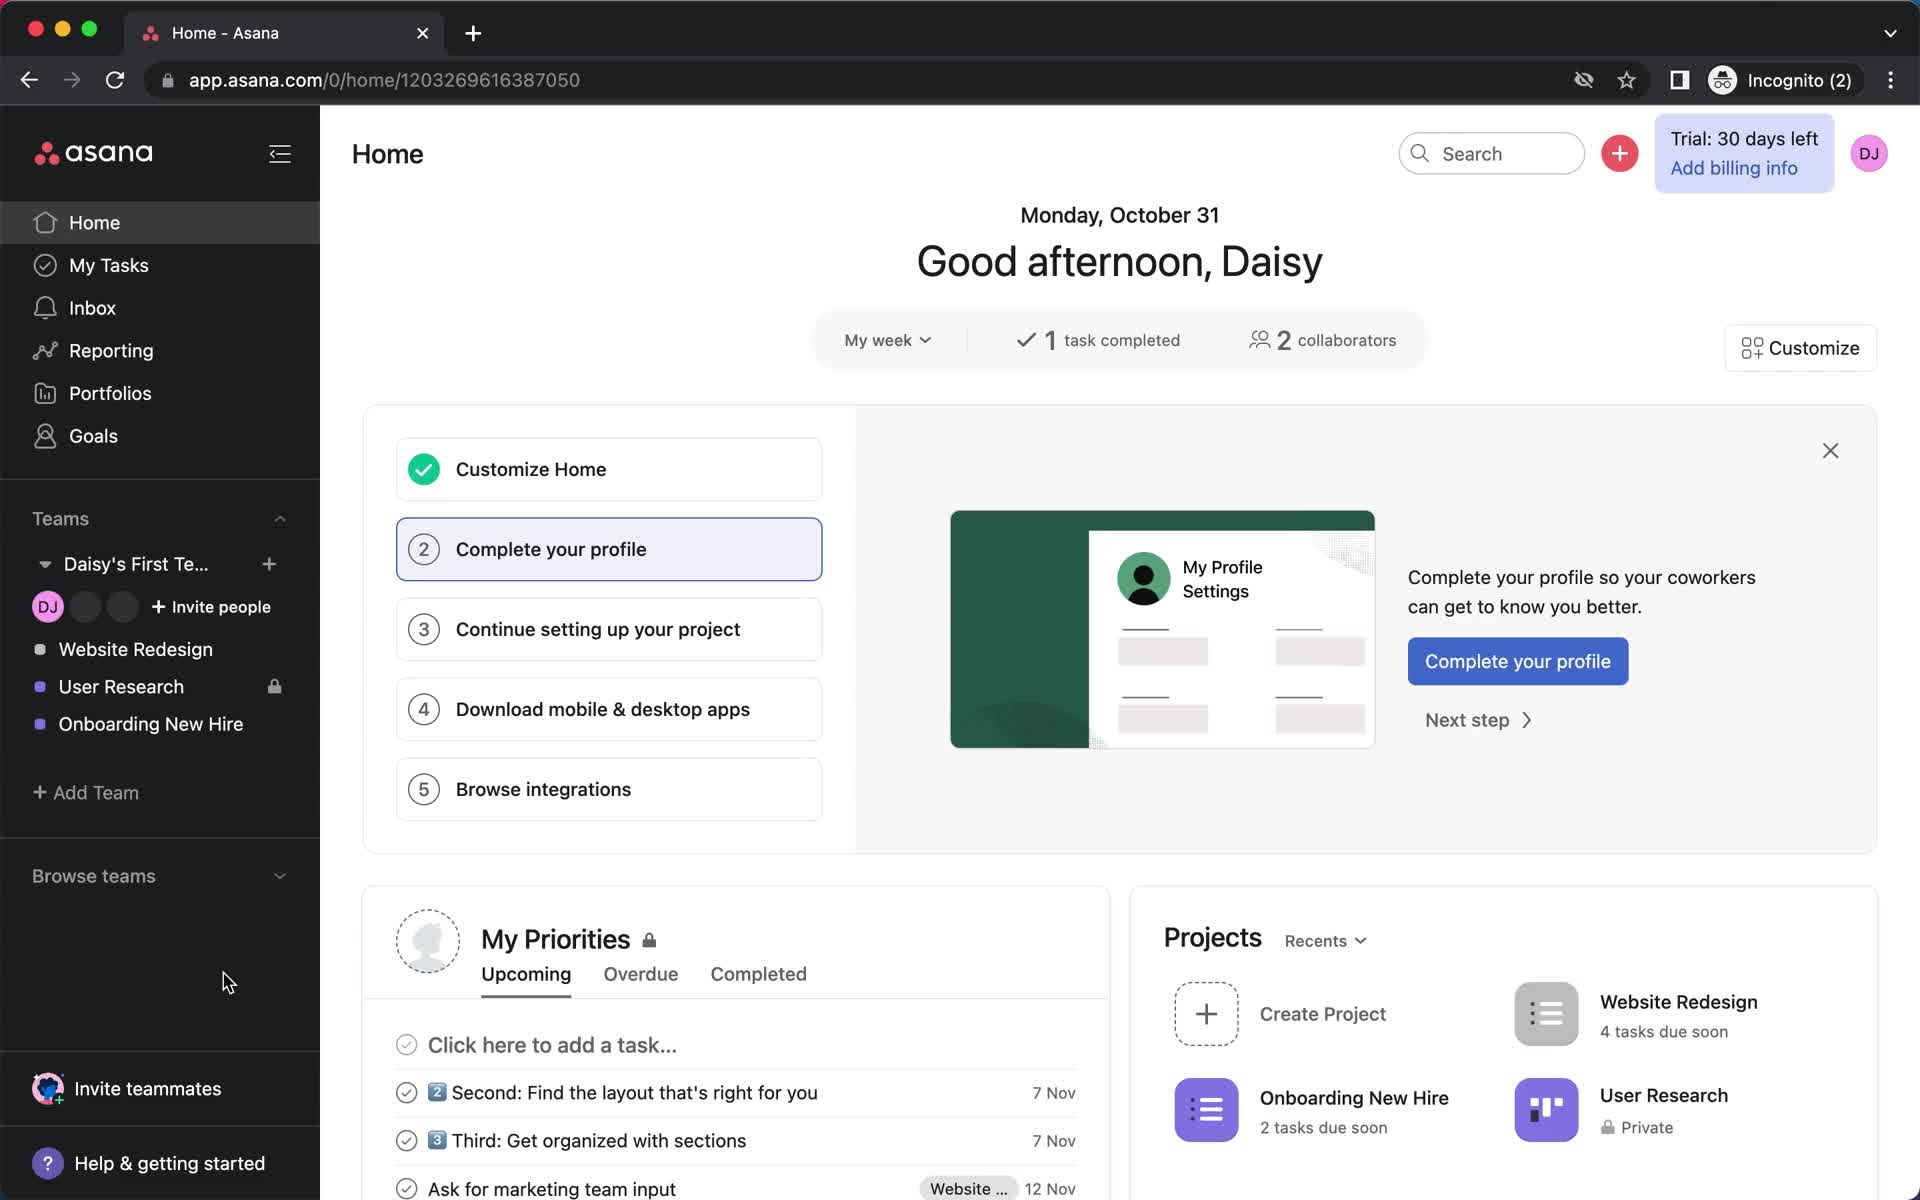Select the Browse integrations step
The image size is (1920, 1200).
pos(609,789)
